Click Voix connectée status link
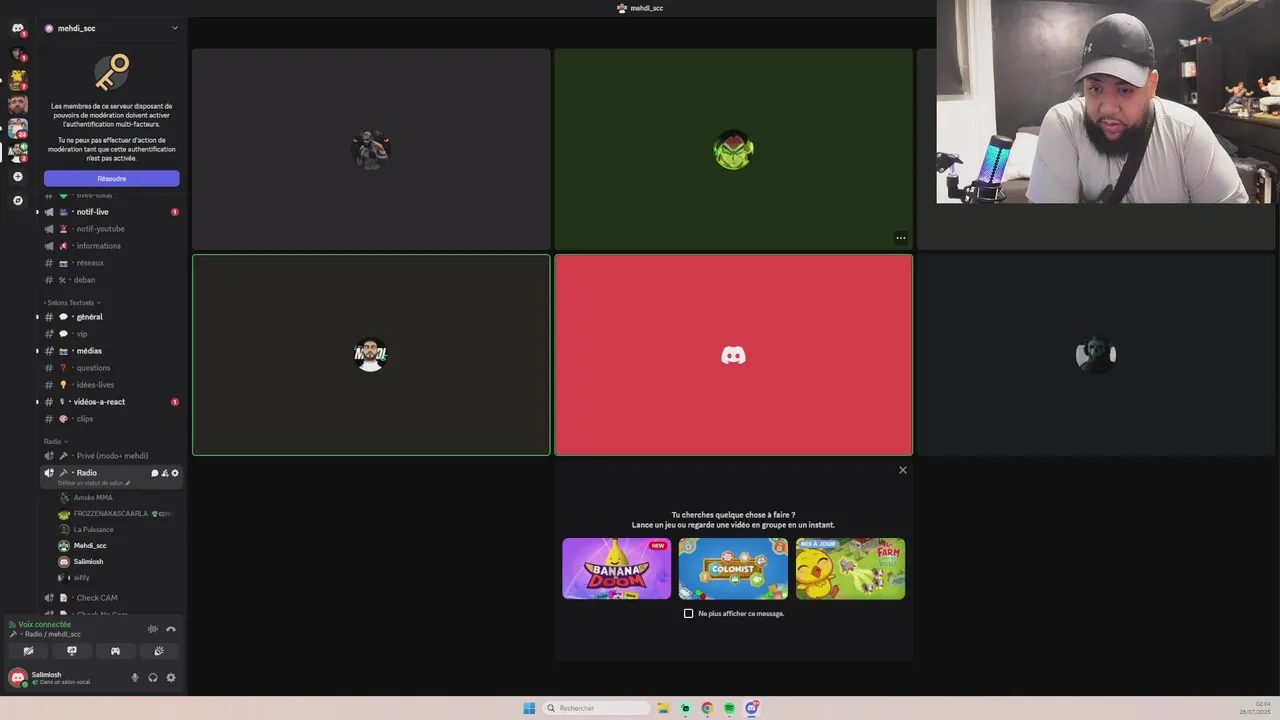The width and height of the screenshot is (1280, 720). (45, 624)
